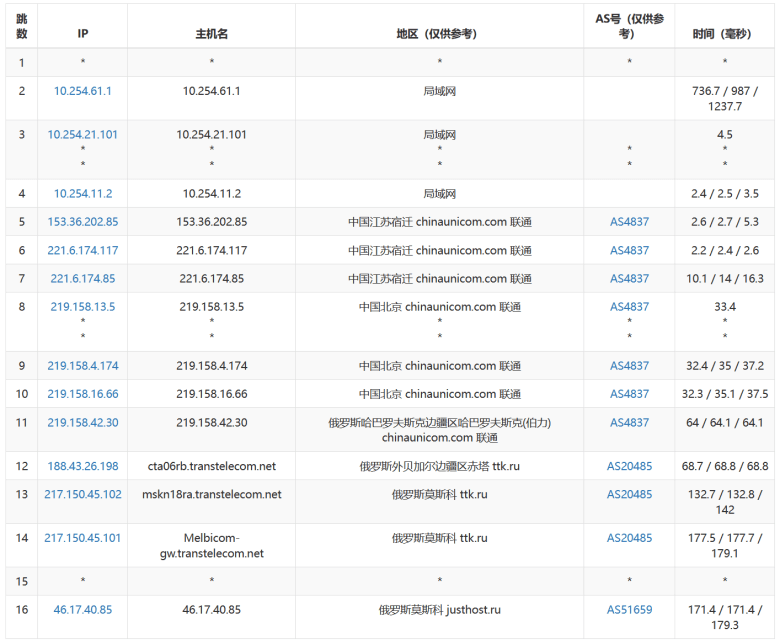
Task: Open IP link 217.150.45.102
Action: pos(83,495)
